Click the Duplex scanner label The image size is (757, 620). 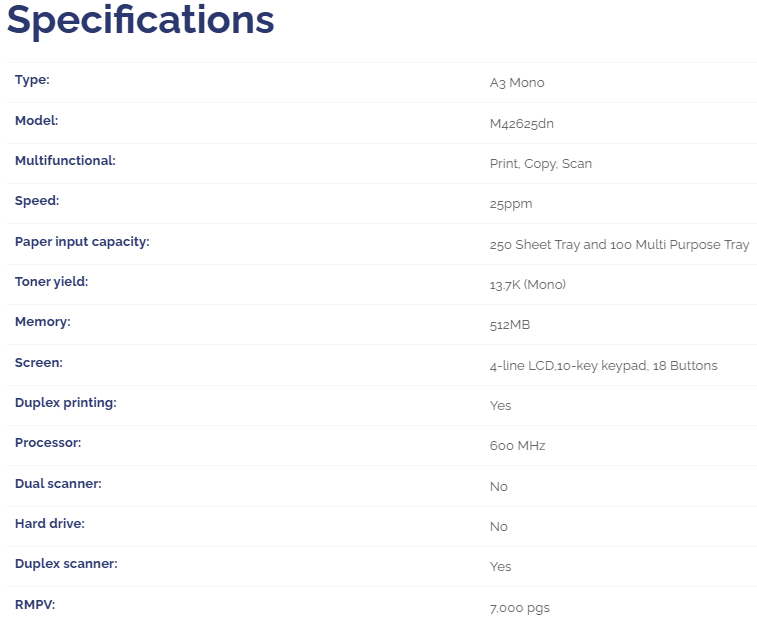click(x=66, y=564)
